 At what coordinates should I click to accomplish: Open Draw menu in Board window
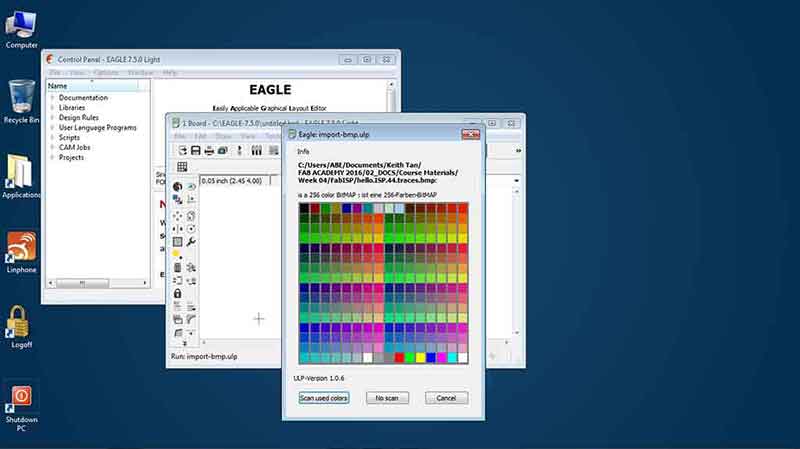pos(223,136)
